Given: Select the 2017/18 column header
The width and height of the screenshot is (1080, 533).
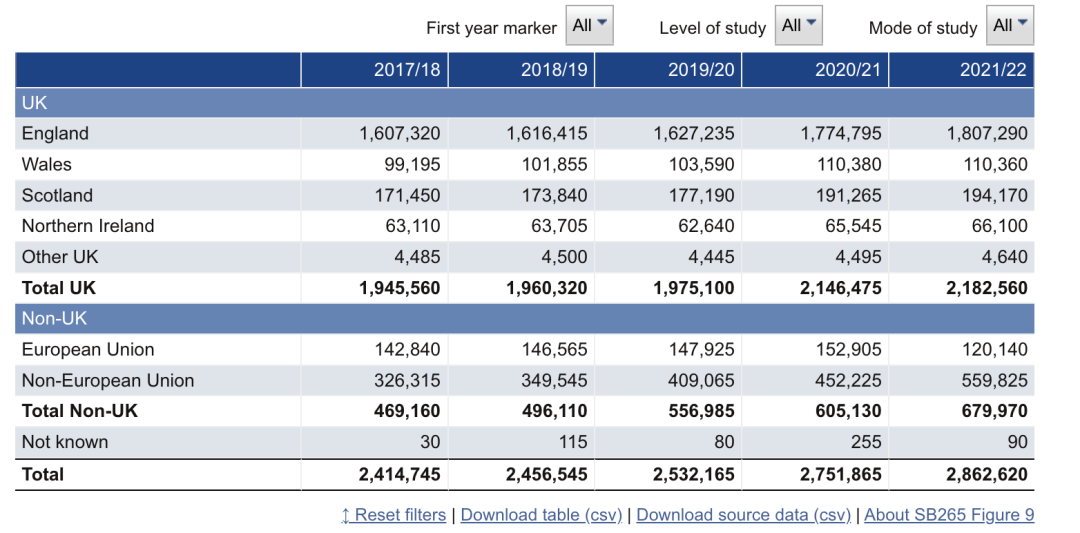Looking at the screenshot, I should pos(407,70).
